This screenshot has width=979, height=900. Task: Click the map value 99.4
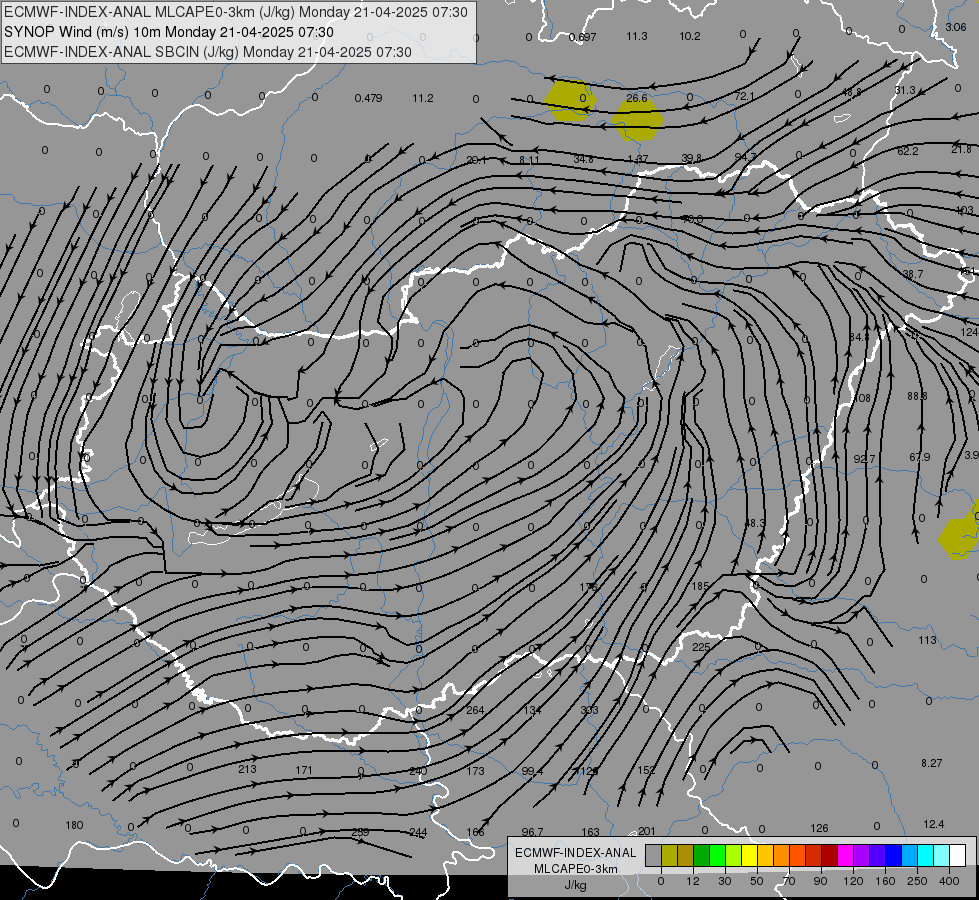532,771
